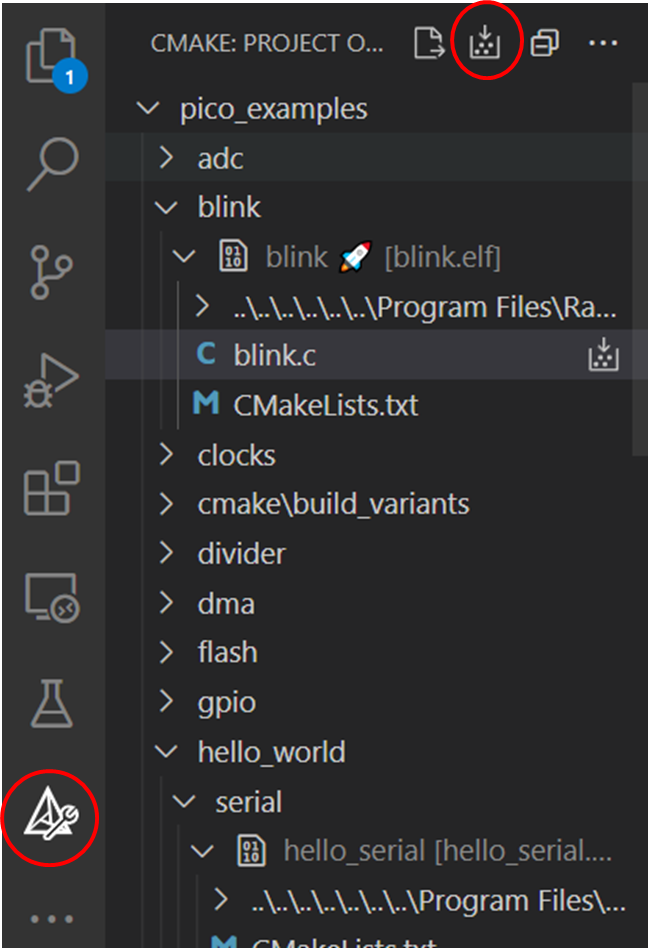Open the Source Control view
The image size is (648, 948).
click(51, 270)
